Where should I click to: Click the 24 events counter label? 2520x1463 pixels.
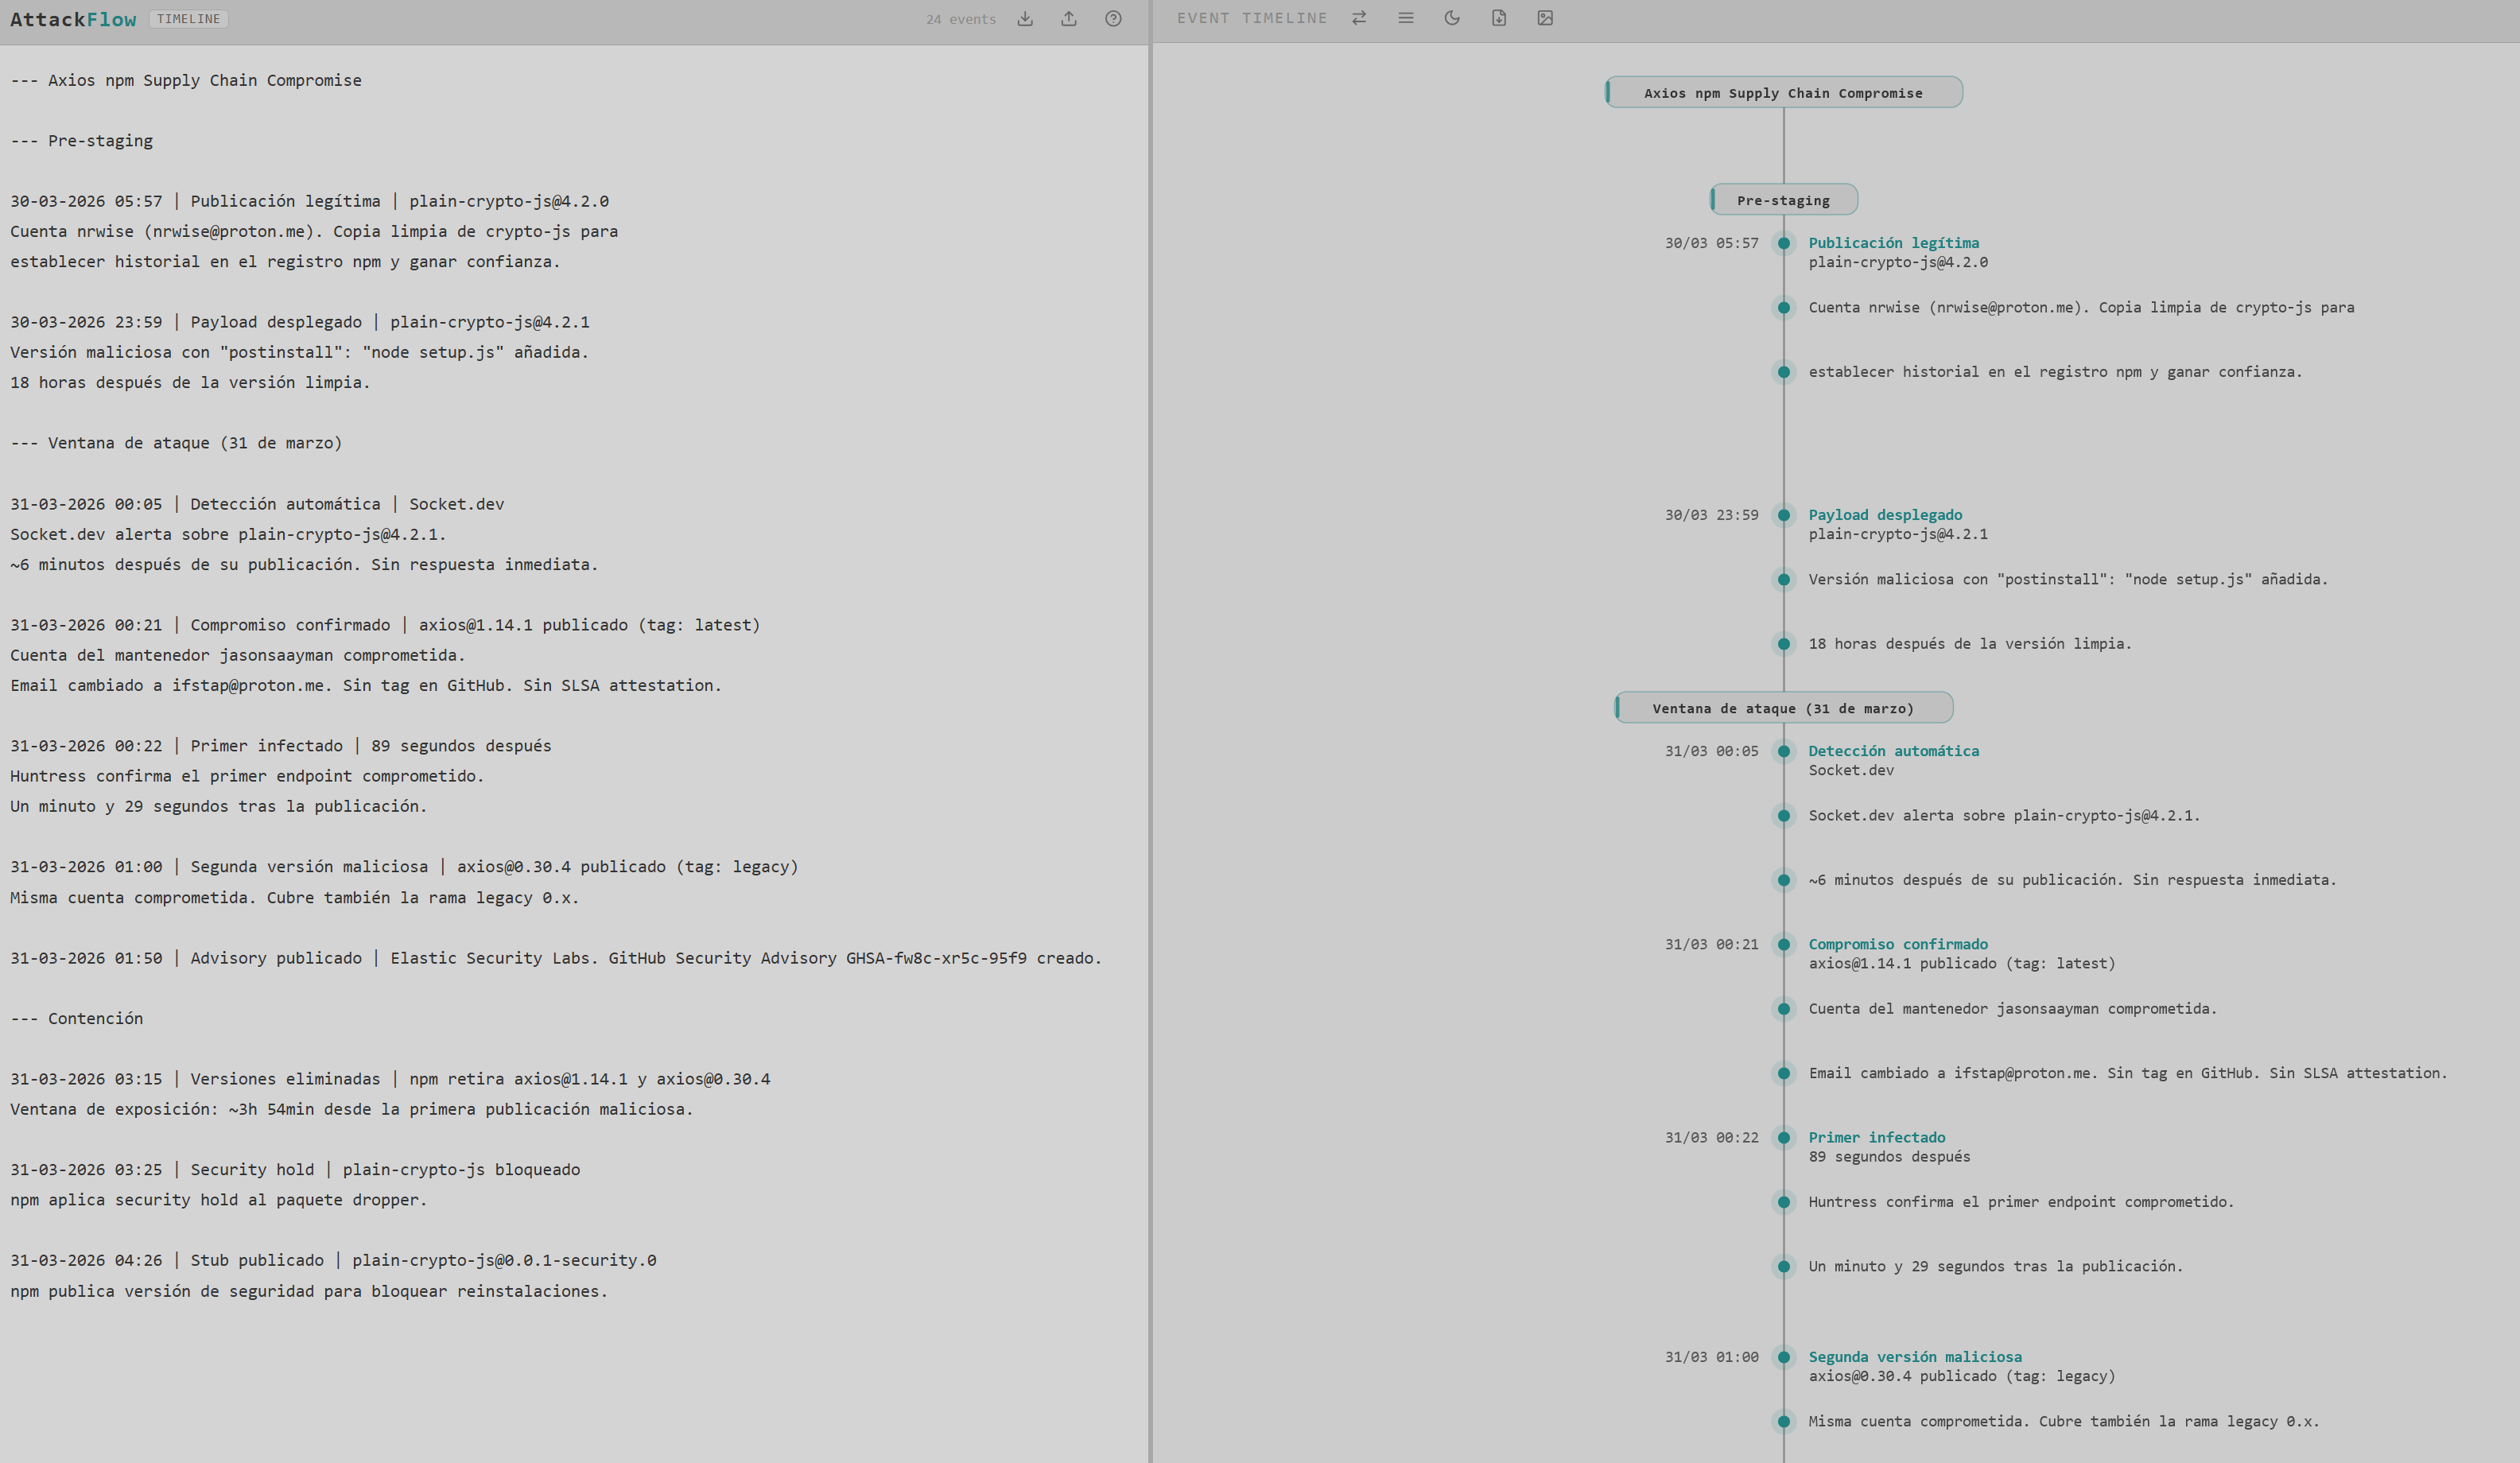coord(960,19)
